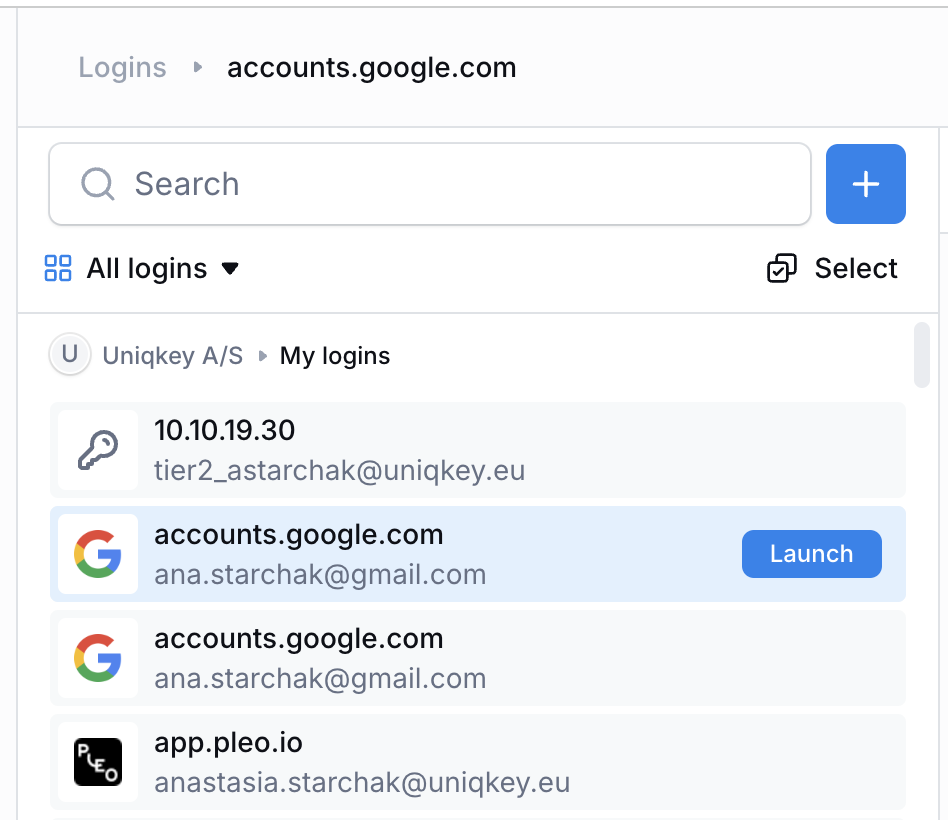Click the Select label button
The height and width of the screenshot is (820, 948).
point(855,268)
